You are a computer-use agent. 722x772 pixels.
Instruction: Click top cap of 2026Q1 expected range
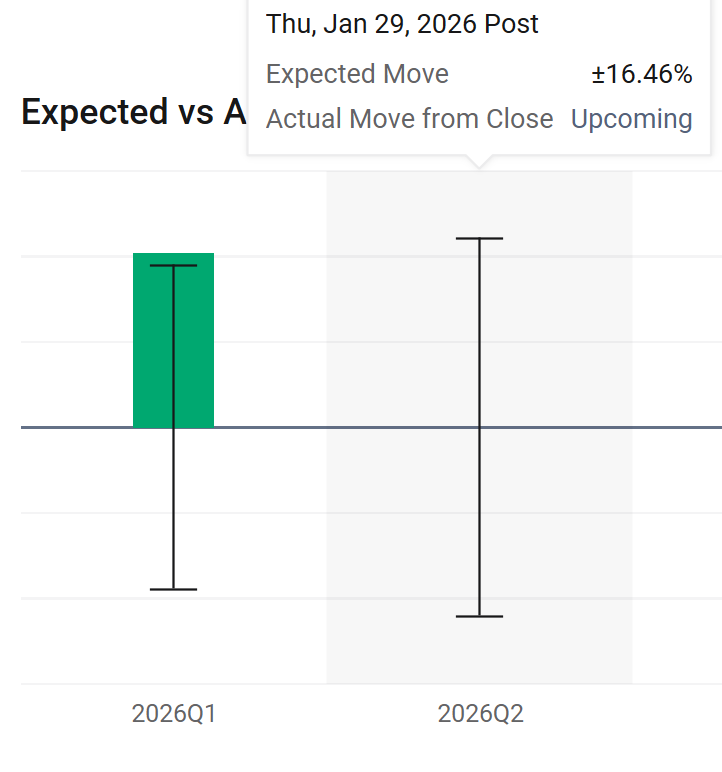pos(173,265)
